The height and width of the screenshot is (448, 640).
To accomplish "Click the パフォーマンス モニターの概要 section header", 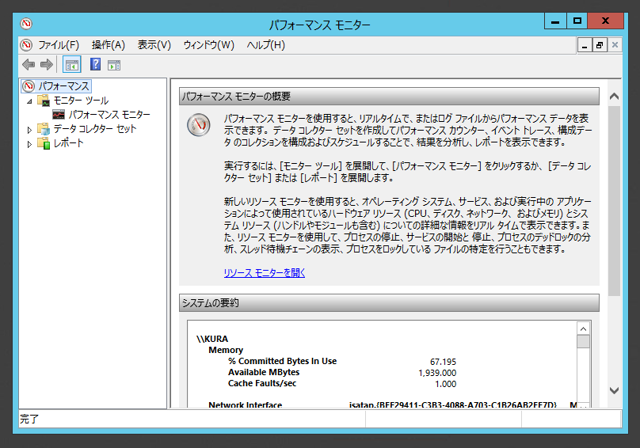I will (389, 96).
